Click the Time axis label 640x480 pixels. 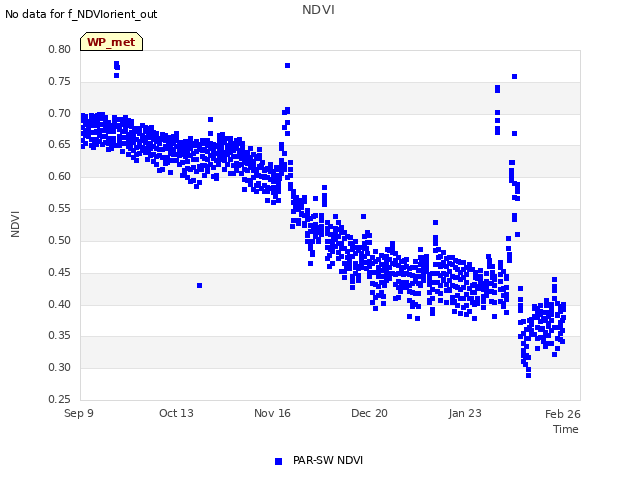(566, 429)
